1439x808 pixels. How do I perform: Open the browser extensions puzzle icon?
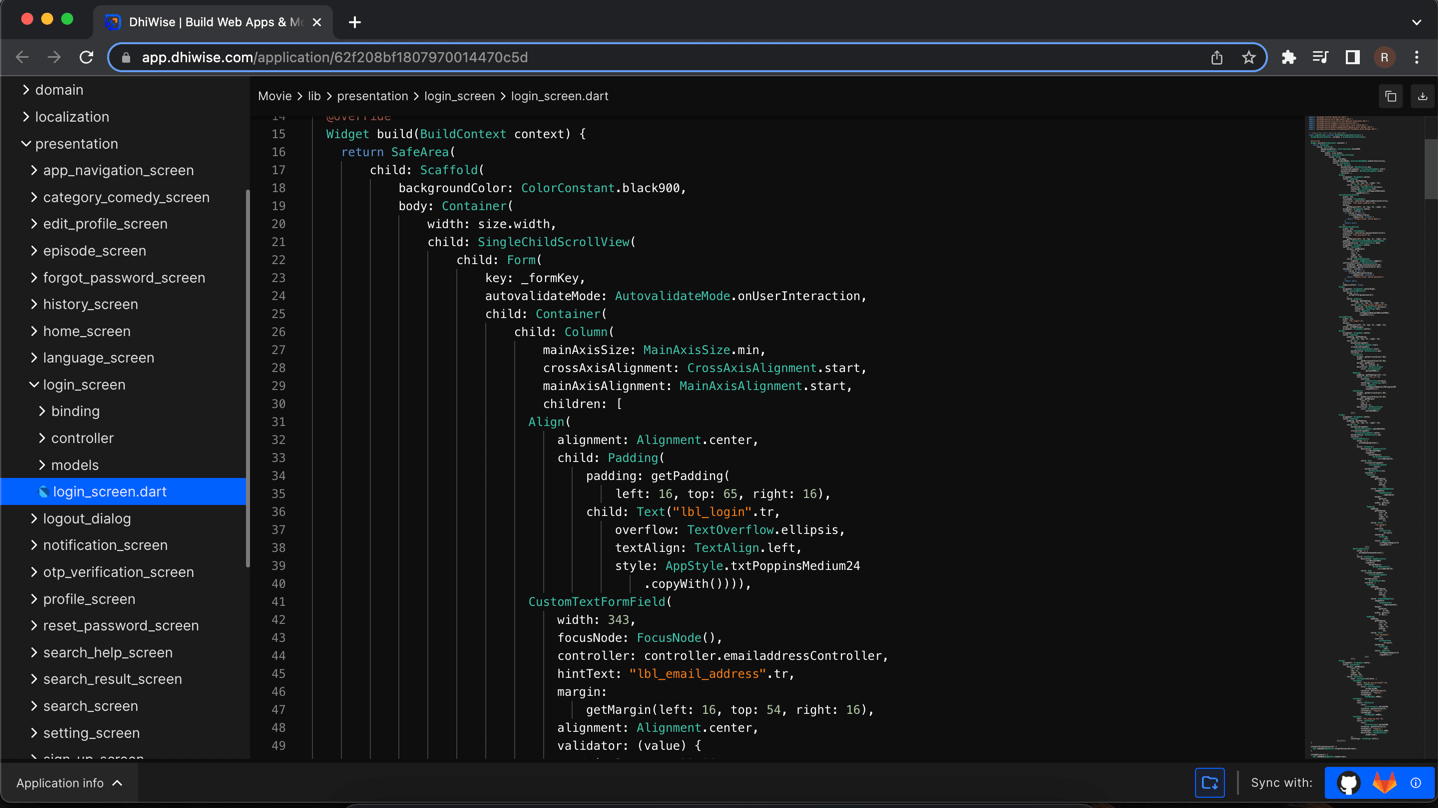click(1288, 57)
